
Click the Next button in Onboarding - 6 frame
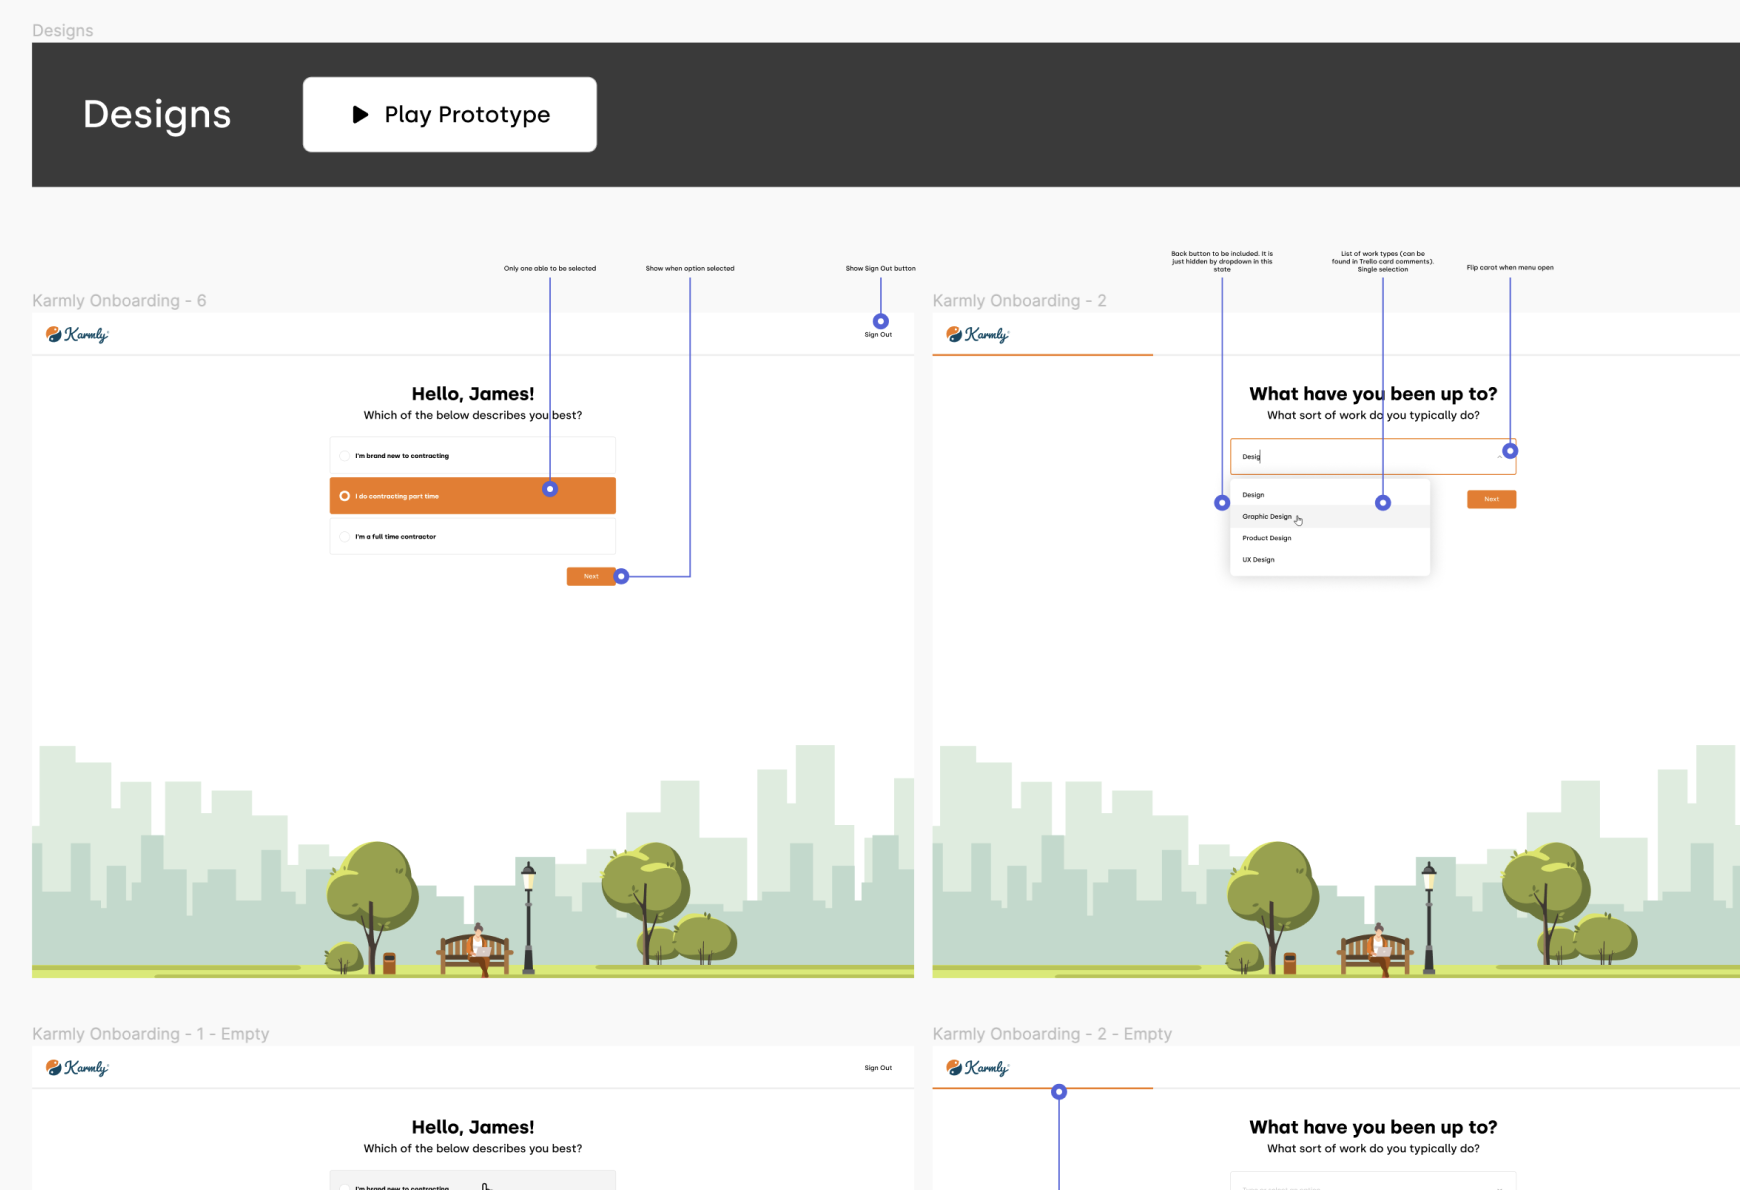pos(591,576)
